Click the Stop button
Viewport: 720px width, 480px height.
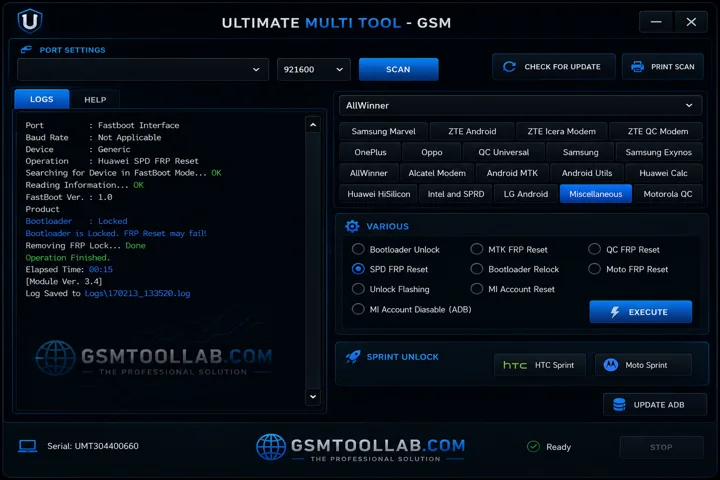[x=661, y=447]
